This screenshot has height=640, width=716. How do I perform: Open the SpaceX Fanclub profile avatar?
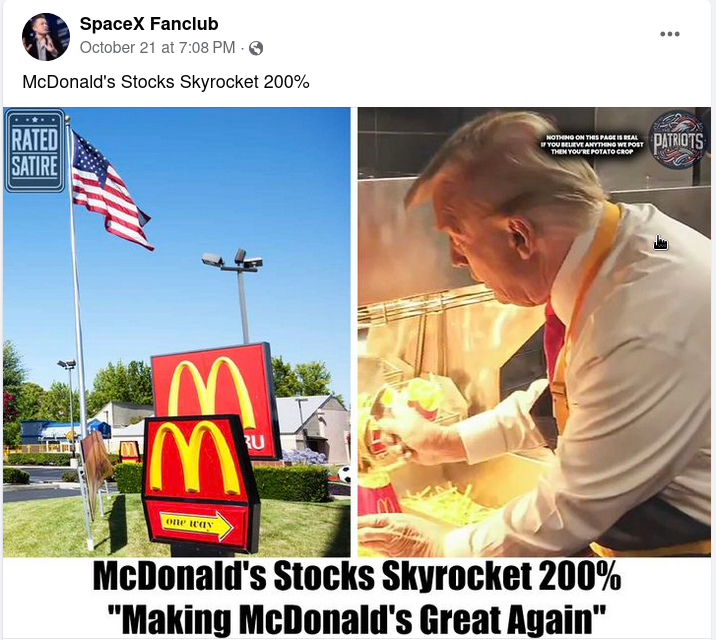point(46,37)
